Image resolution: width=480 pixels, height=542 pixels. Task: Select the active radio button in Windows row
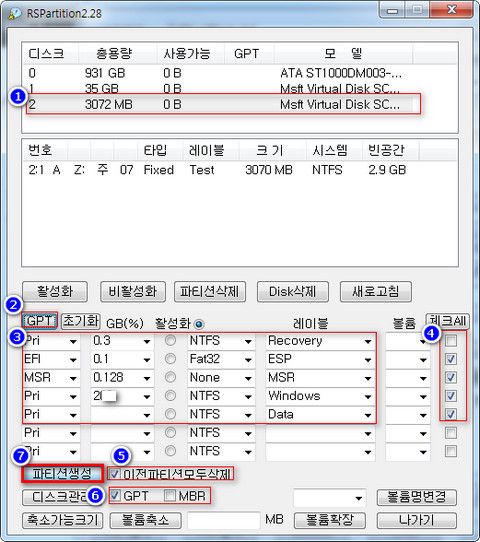point(170,395)
